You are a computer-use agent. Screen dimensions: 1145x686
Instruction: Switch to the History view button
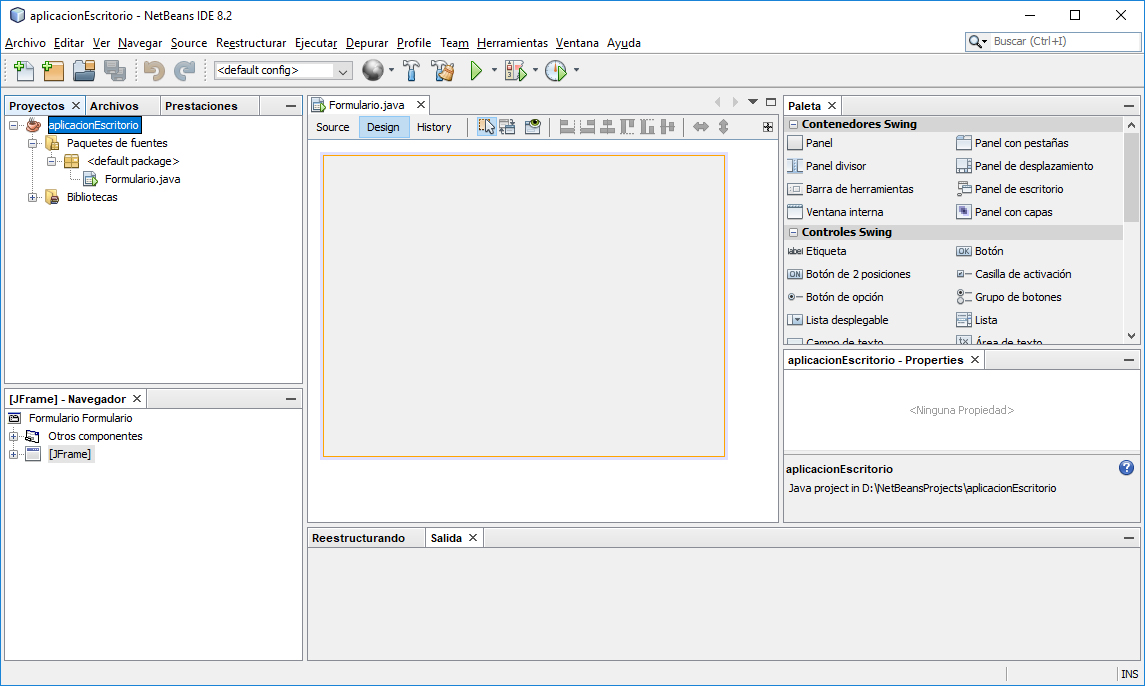434,127
